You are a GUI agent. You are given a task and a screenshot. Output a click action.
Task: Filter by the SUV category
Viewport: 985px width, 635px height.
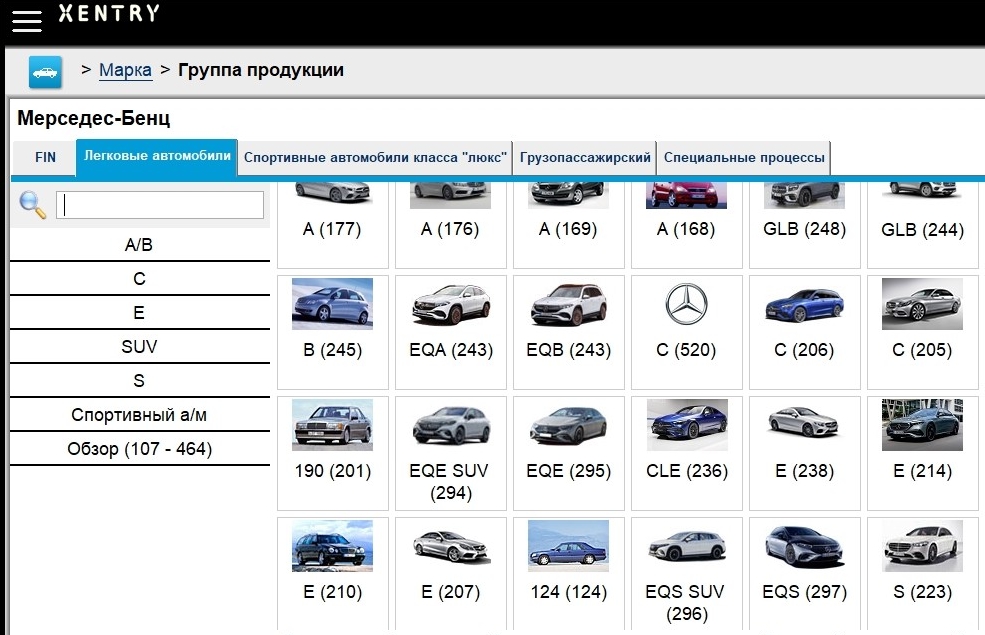139,347
